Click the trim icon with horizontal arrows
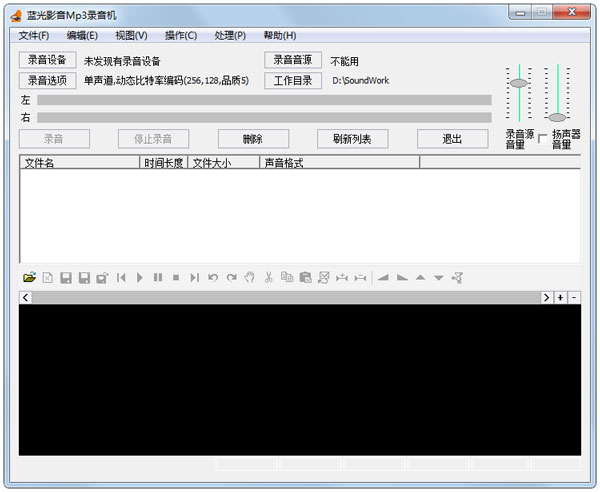Screen dimensions: 600x492 [x=360, y=277]
